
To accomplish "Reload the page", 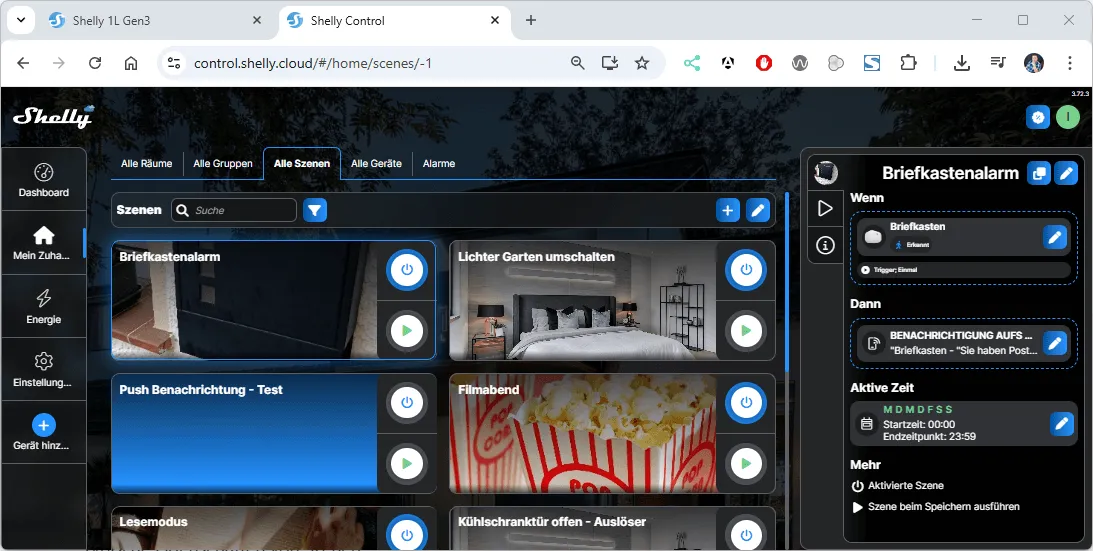I will tap(95, 63).
